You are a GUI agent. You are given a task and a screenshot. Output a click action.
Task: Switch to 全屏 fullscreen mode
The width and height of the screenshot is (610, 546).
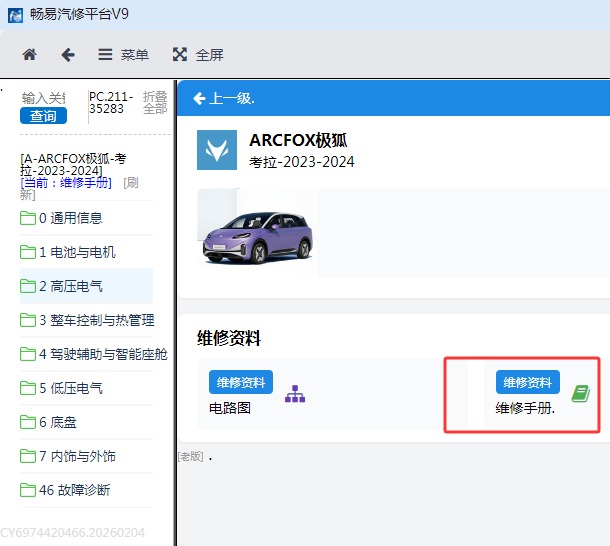tap(198, 54)
